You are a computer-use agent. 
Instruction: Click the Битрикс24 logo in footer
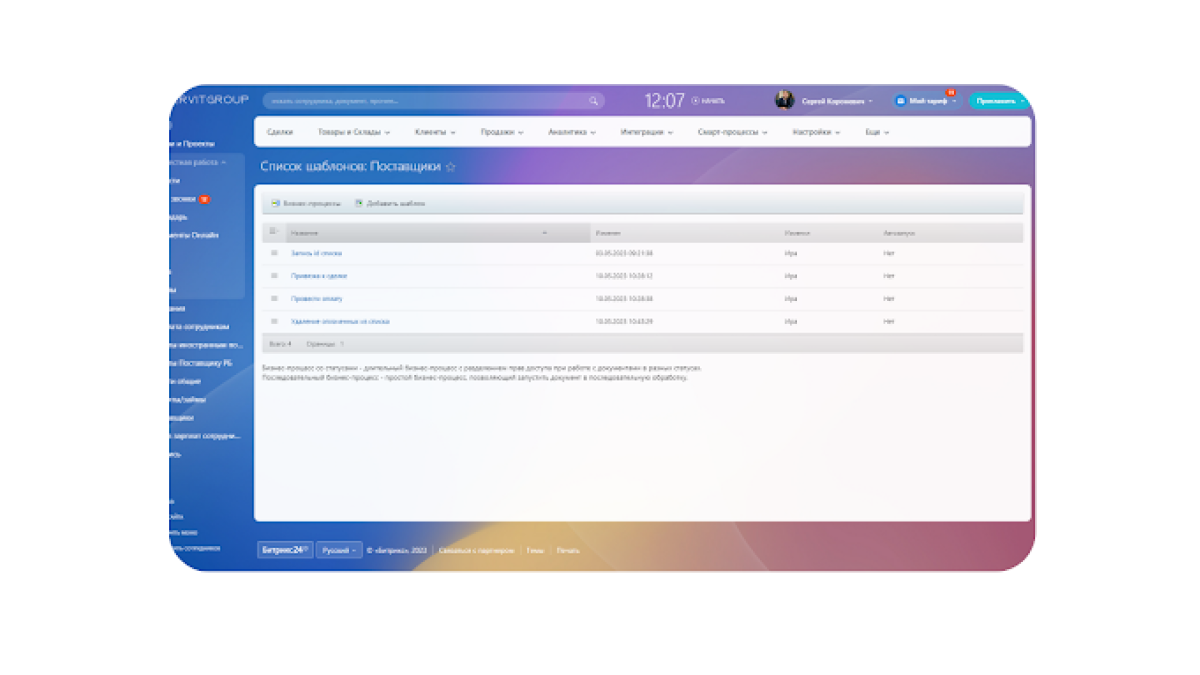285,550
